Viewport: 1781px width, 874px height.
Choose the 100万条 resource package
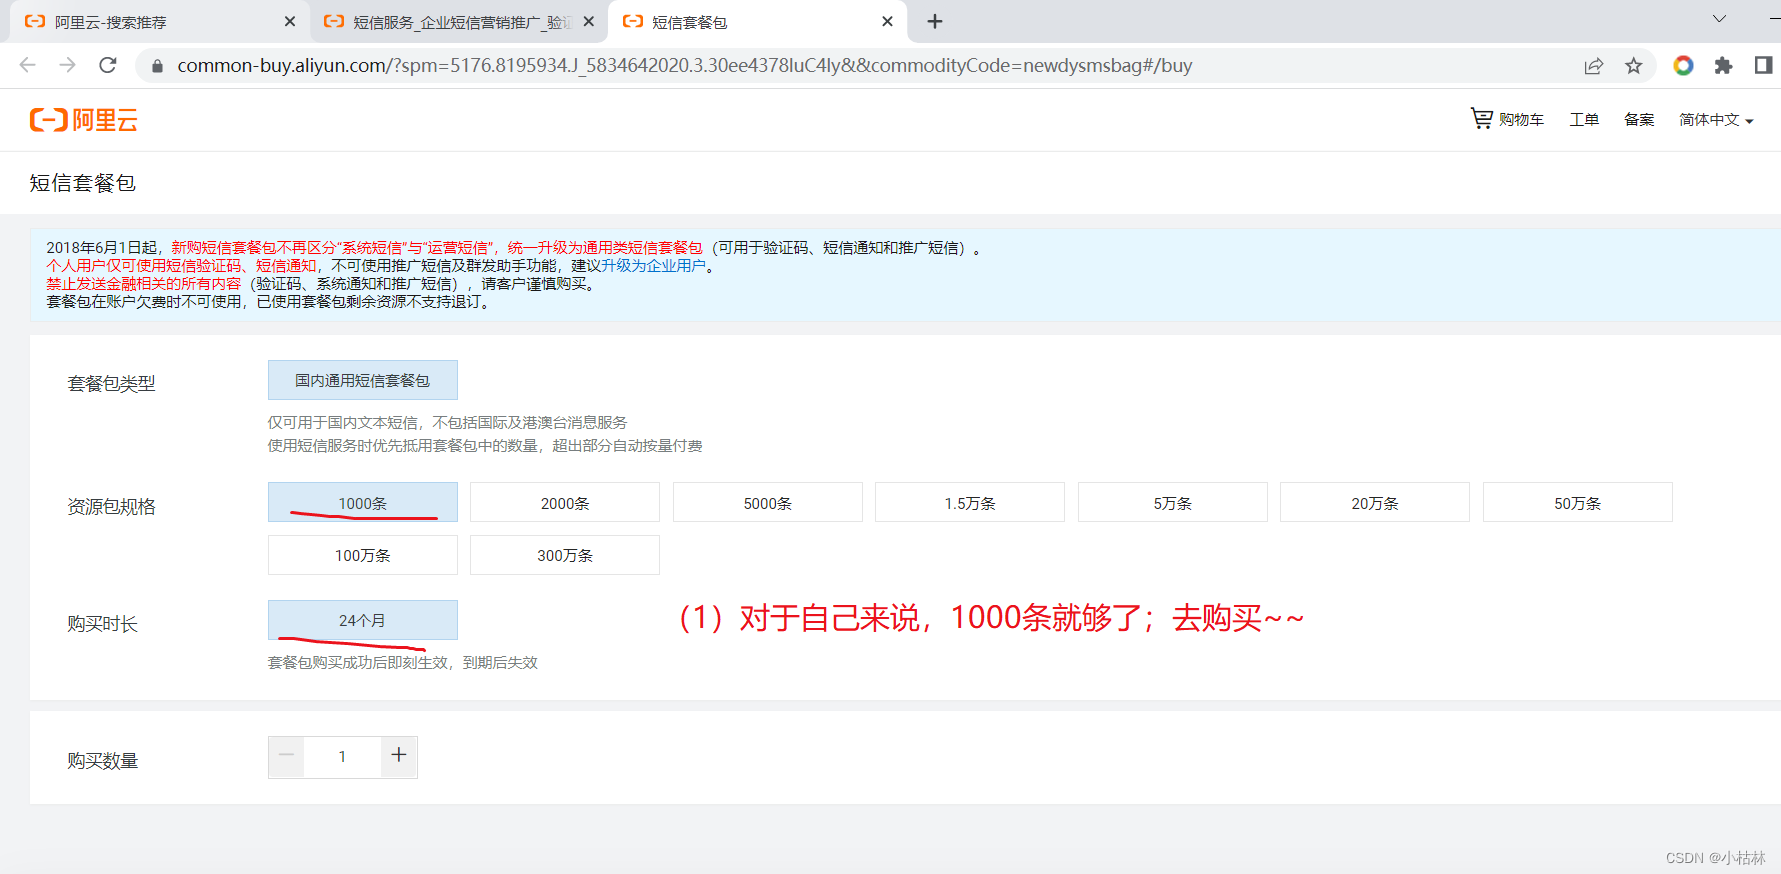(363, 555)
